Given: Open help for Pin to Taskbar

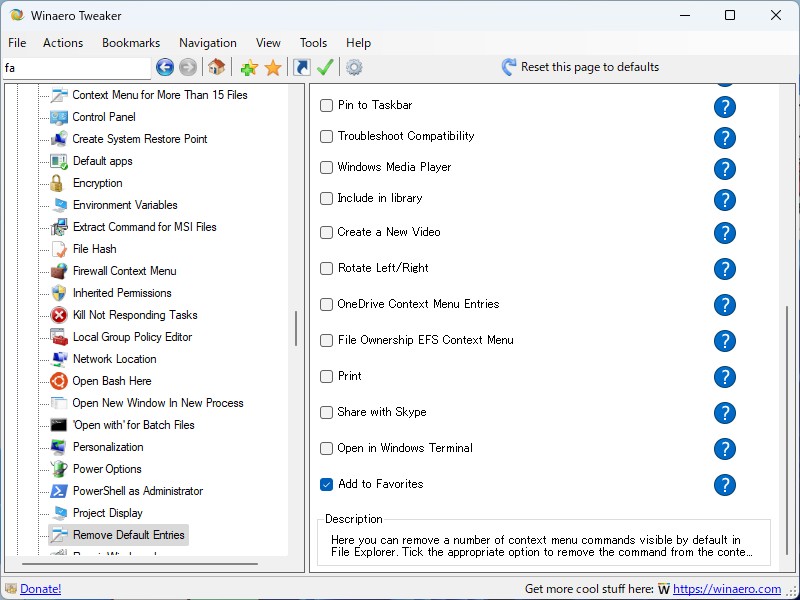Looking at the screenshot, I should click(724, 107).
